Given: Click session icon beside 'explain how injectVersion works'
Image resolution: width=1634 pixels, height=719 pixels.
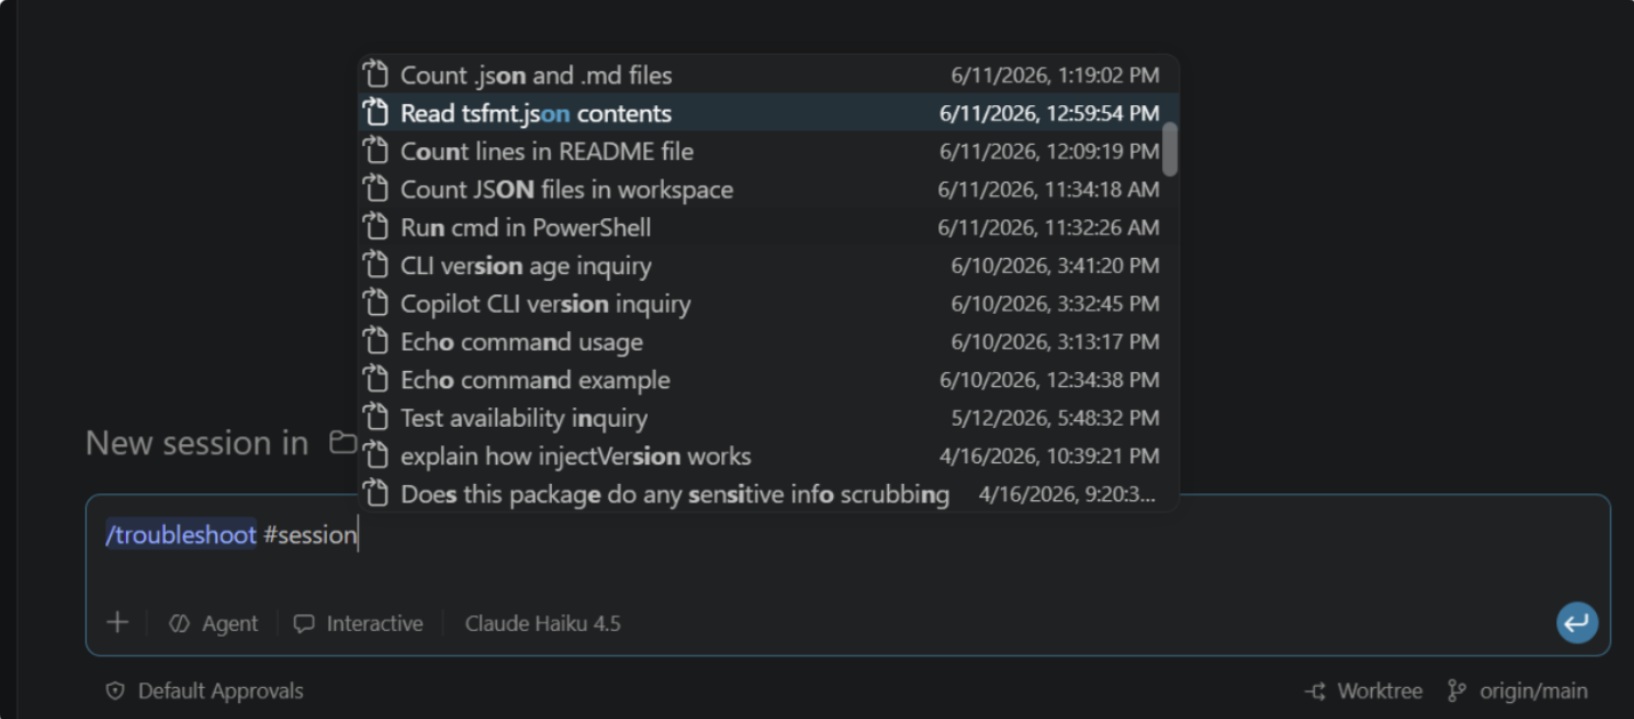Looking at the screenshot, I should (375, 455).
